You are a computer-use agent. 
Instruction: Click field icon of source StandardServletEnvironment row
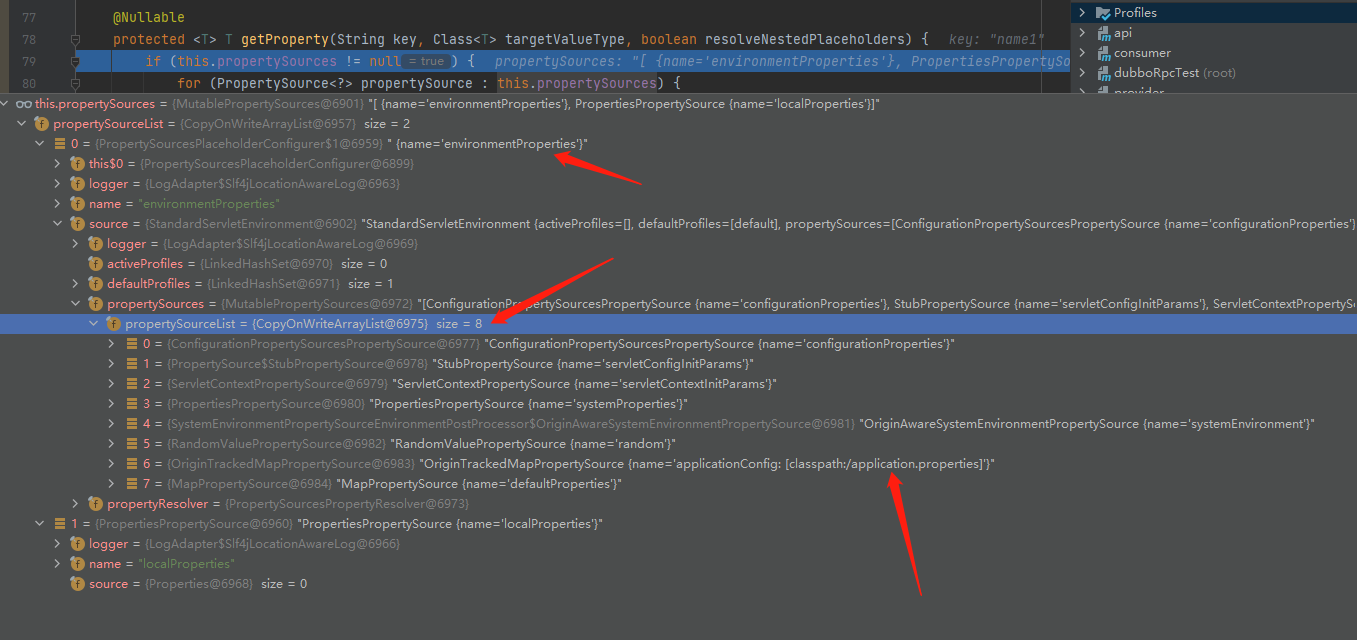[77, 224]
